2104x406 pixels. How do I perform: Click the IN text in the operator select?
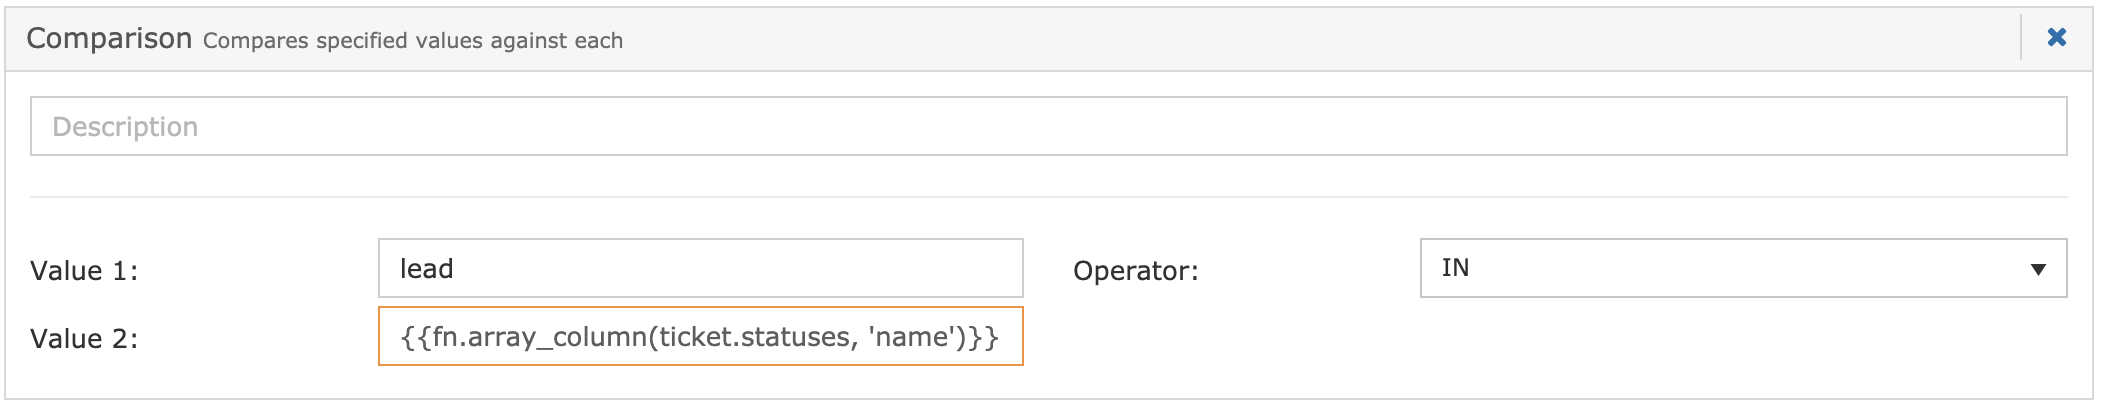click(1455, 268)
